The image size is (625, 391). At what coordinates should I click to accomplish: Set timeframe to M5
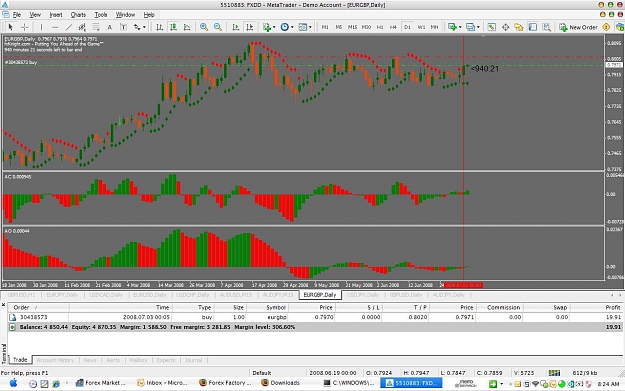[x=339, y=27]
